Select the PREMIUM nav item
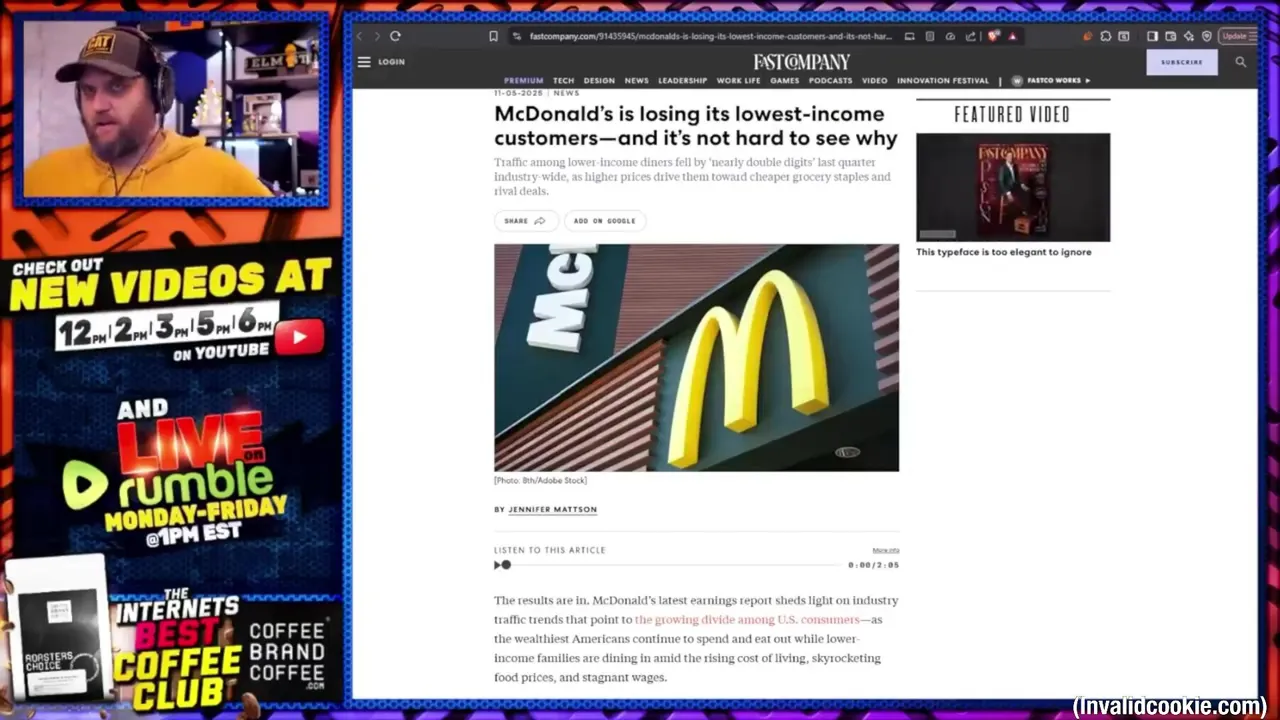 pyautogui.click(x=523, y=81)
